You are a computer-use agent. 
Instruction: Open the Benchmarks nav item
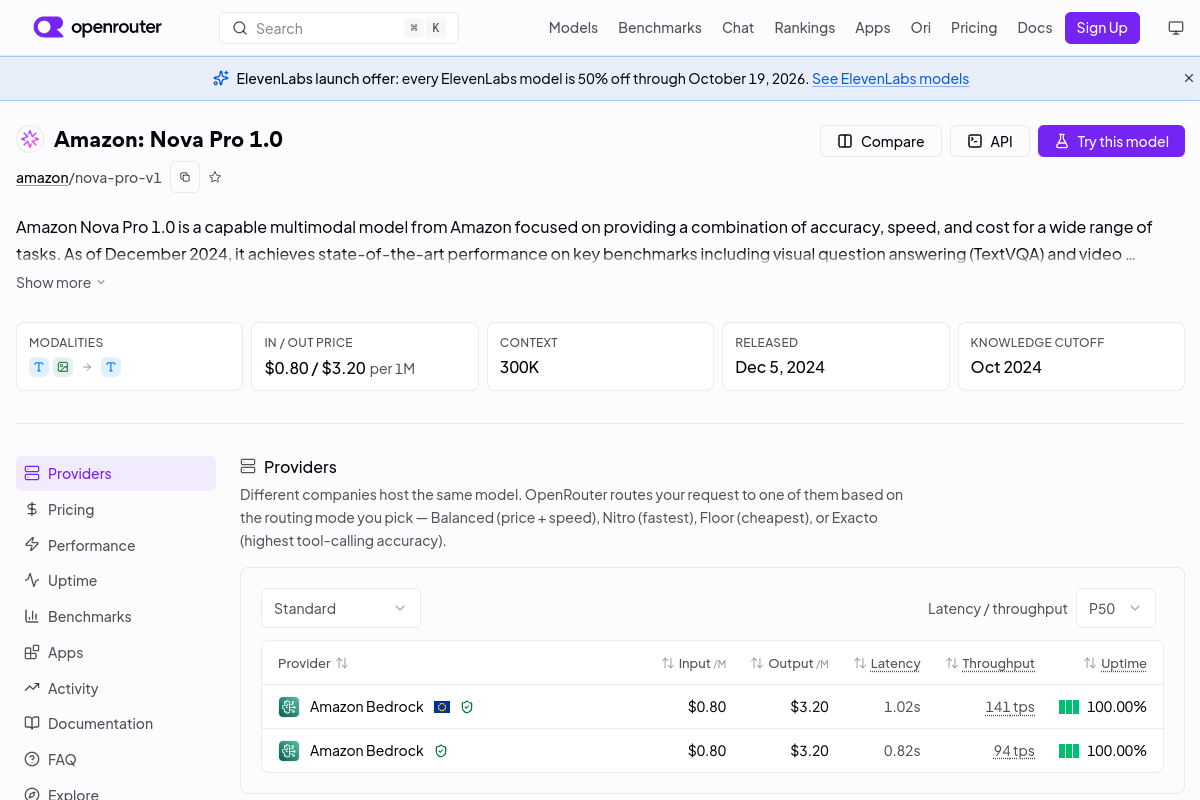click(660, 28)
